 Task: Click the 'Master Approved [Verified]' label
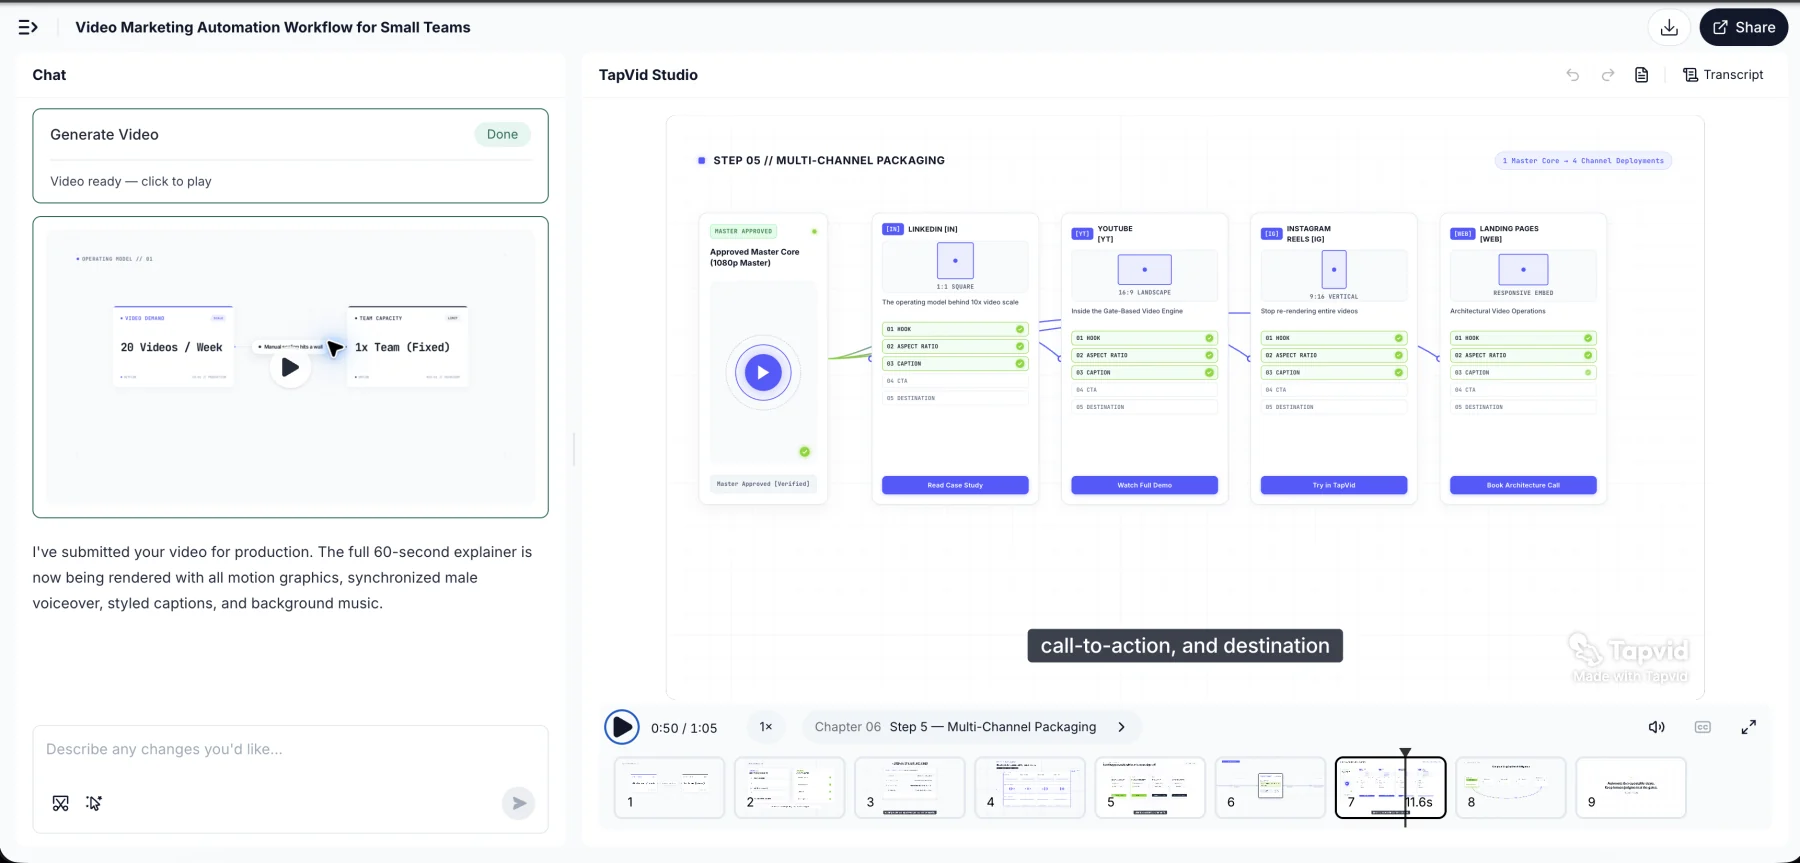[x=763, y=484]
